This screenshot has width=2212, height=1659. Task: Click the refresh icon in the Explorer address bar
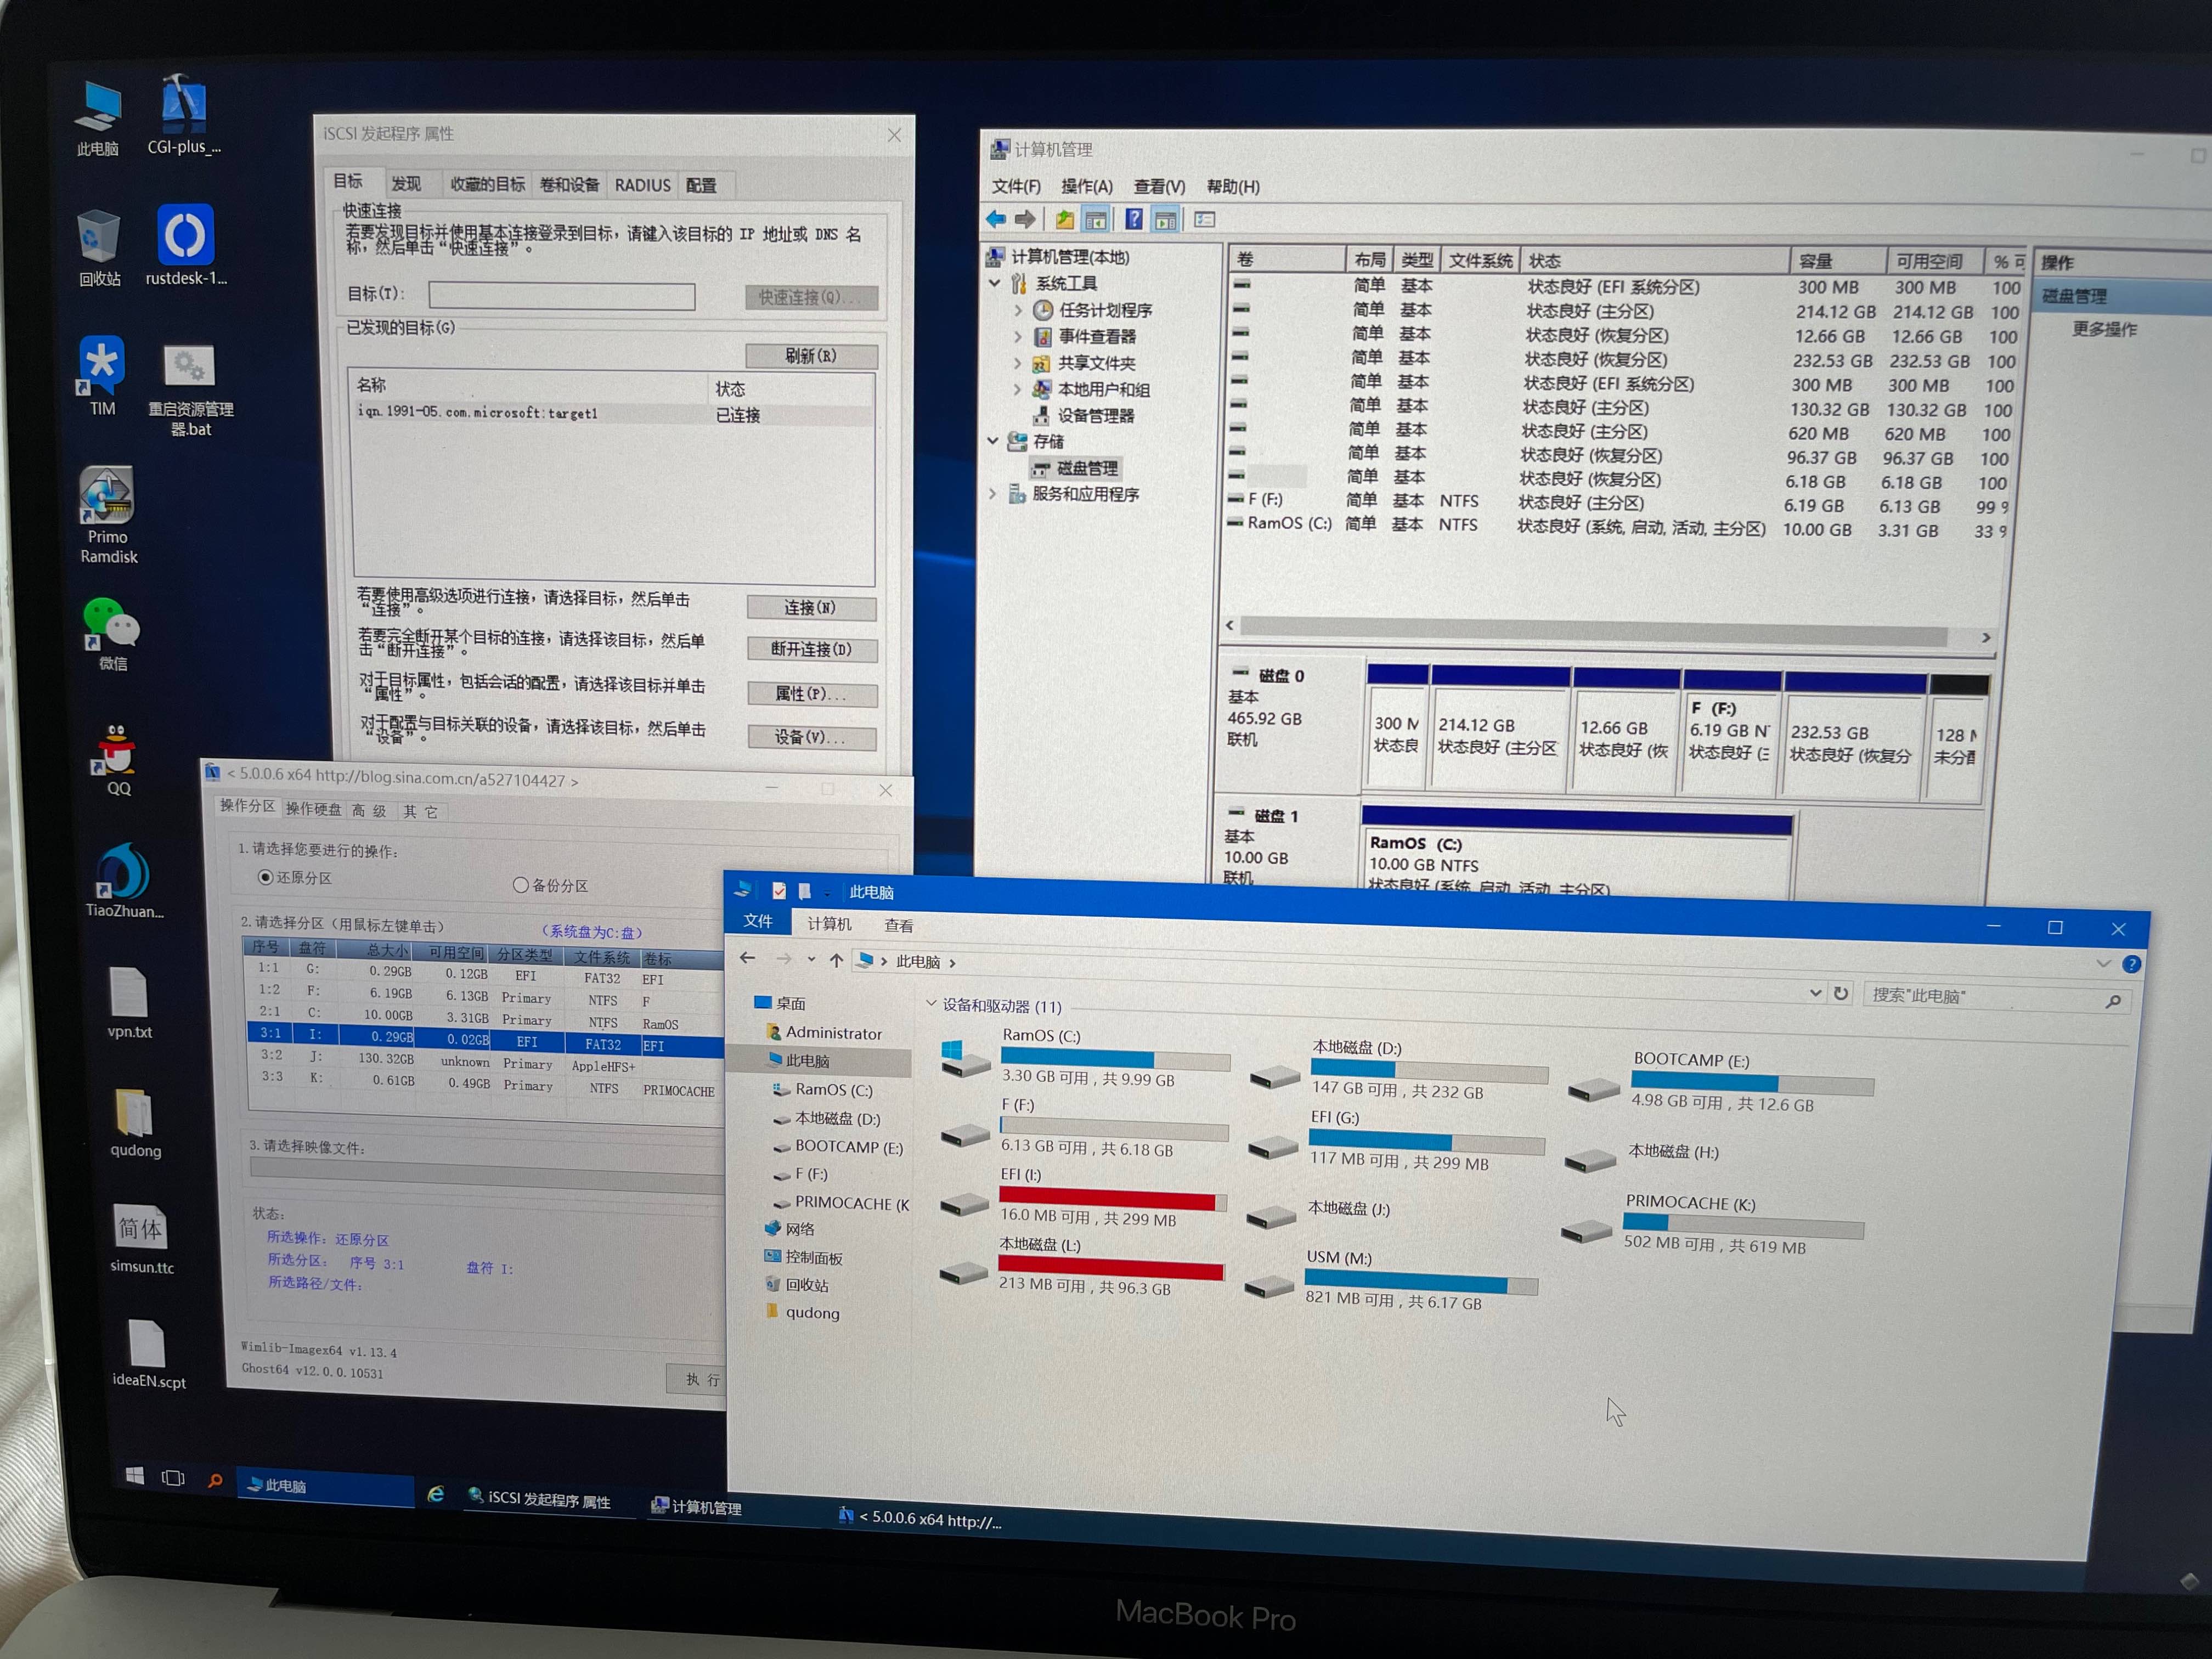click(x=1841, y=993)
